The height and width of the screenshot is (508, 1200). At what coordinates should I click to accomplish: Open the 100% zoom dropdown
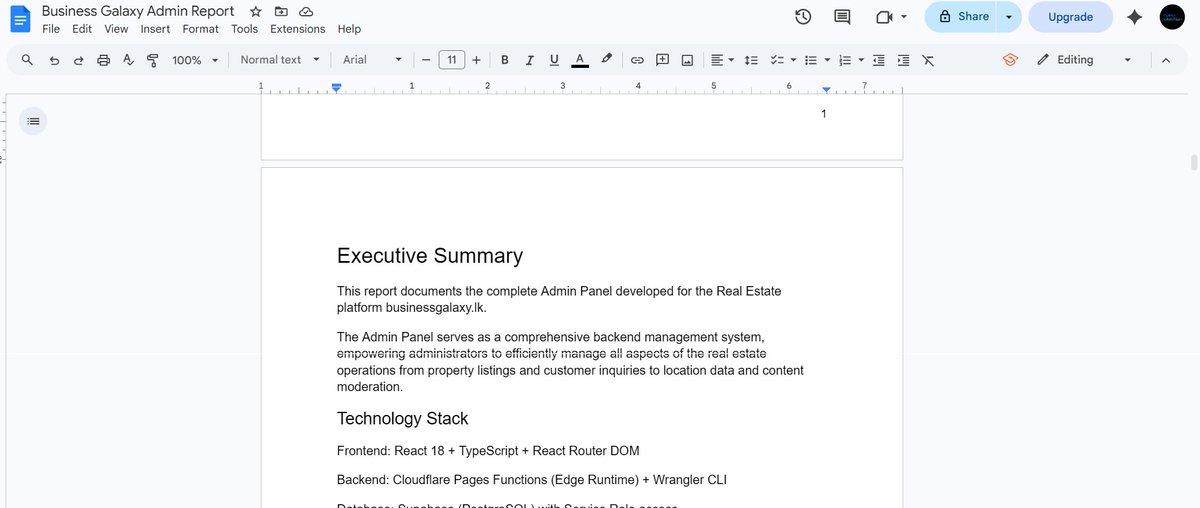[x=195, y=60]
